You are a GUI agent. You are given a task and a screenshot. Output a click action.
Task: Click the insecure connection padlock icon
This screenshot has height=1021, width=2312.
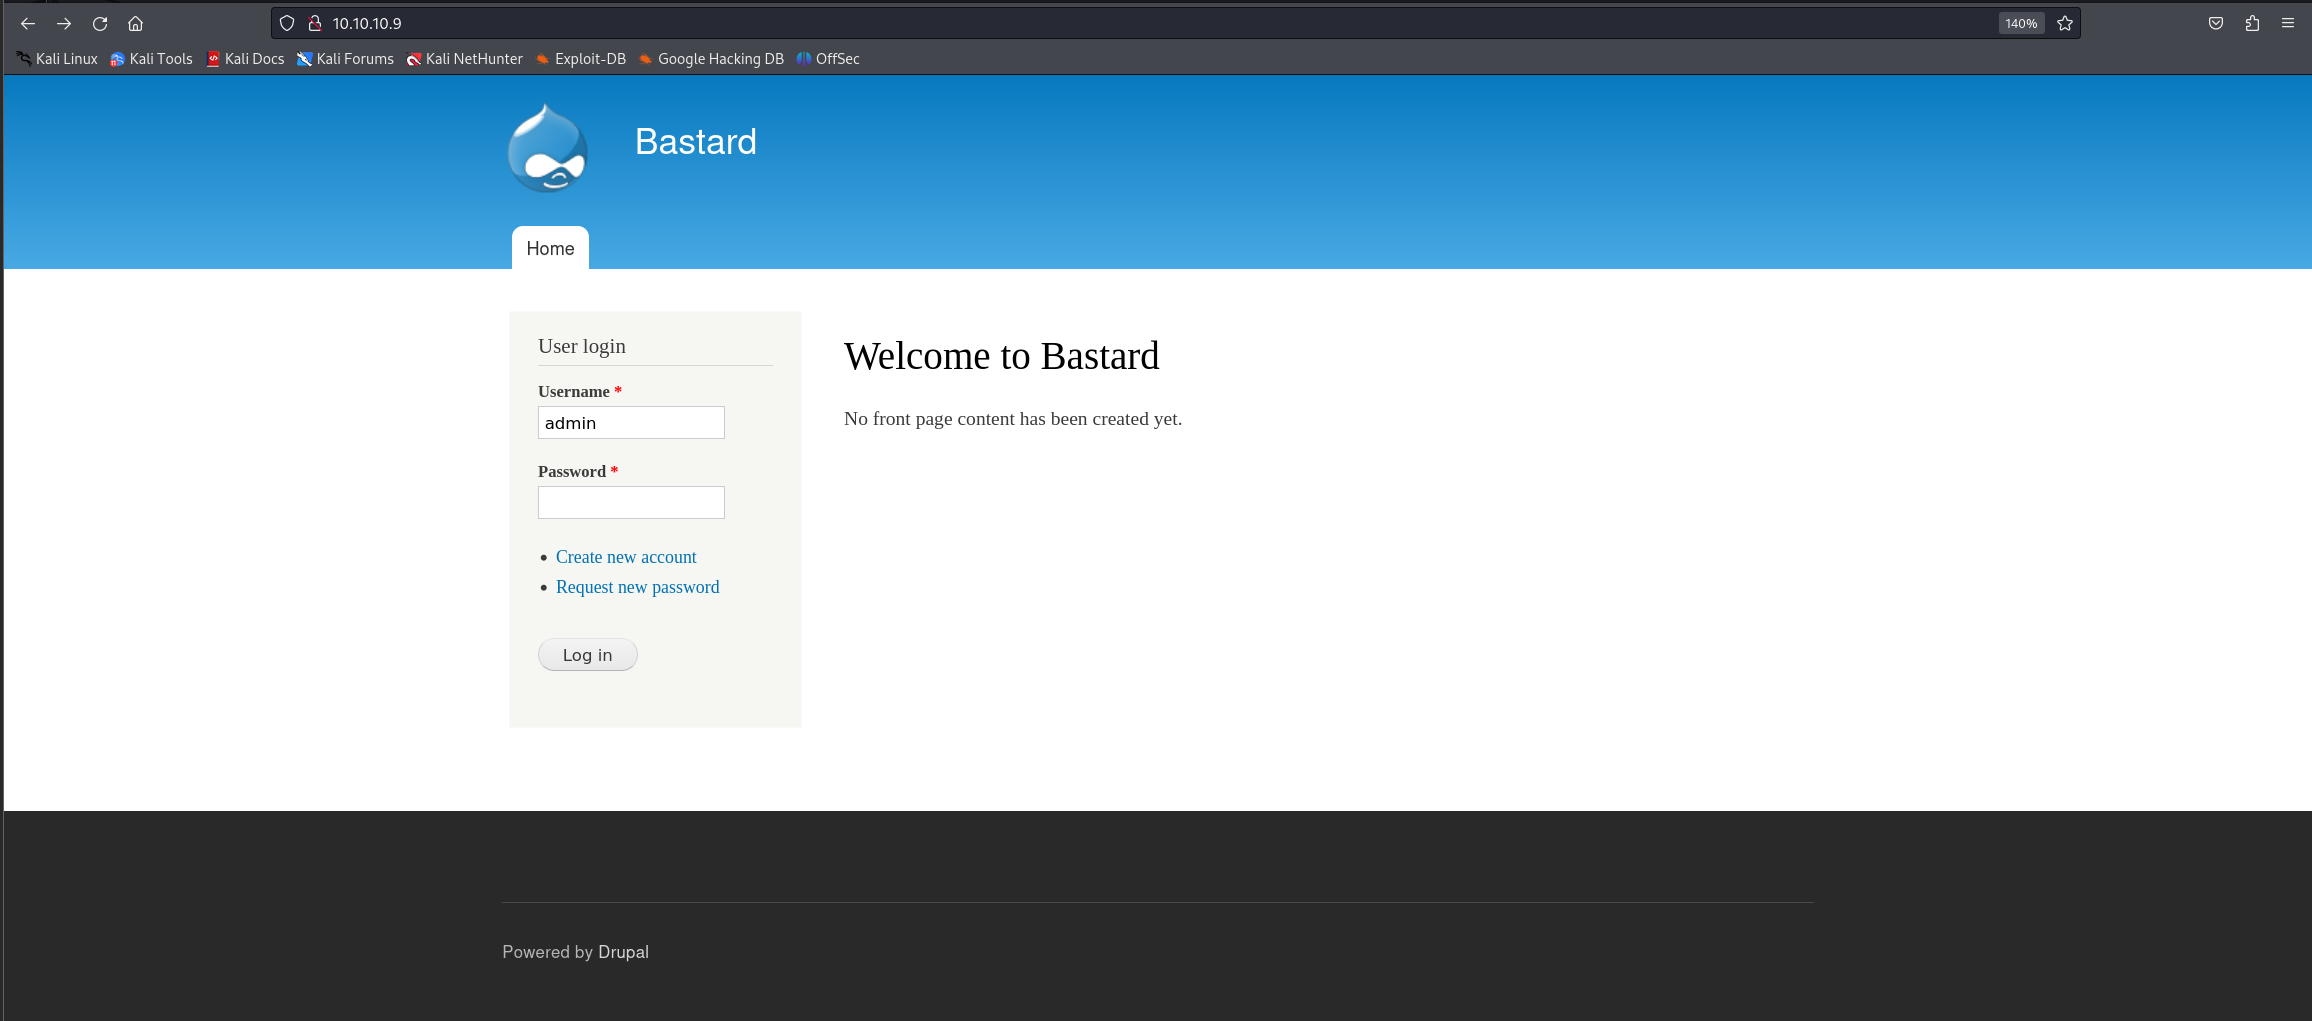coord(315,23)
